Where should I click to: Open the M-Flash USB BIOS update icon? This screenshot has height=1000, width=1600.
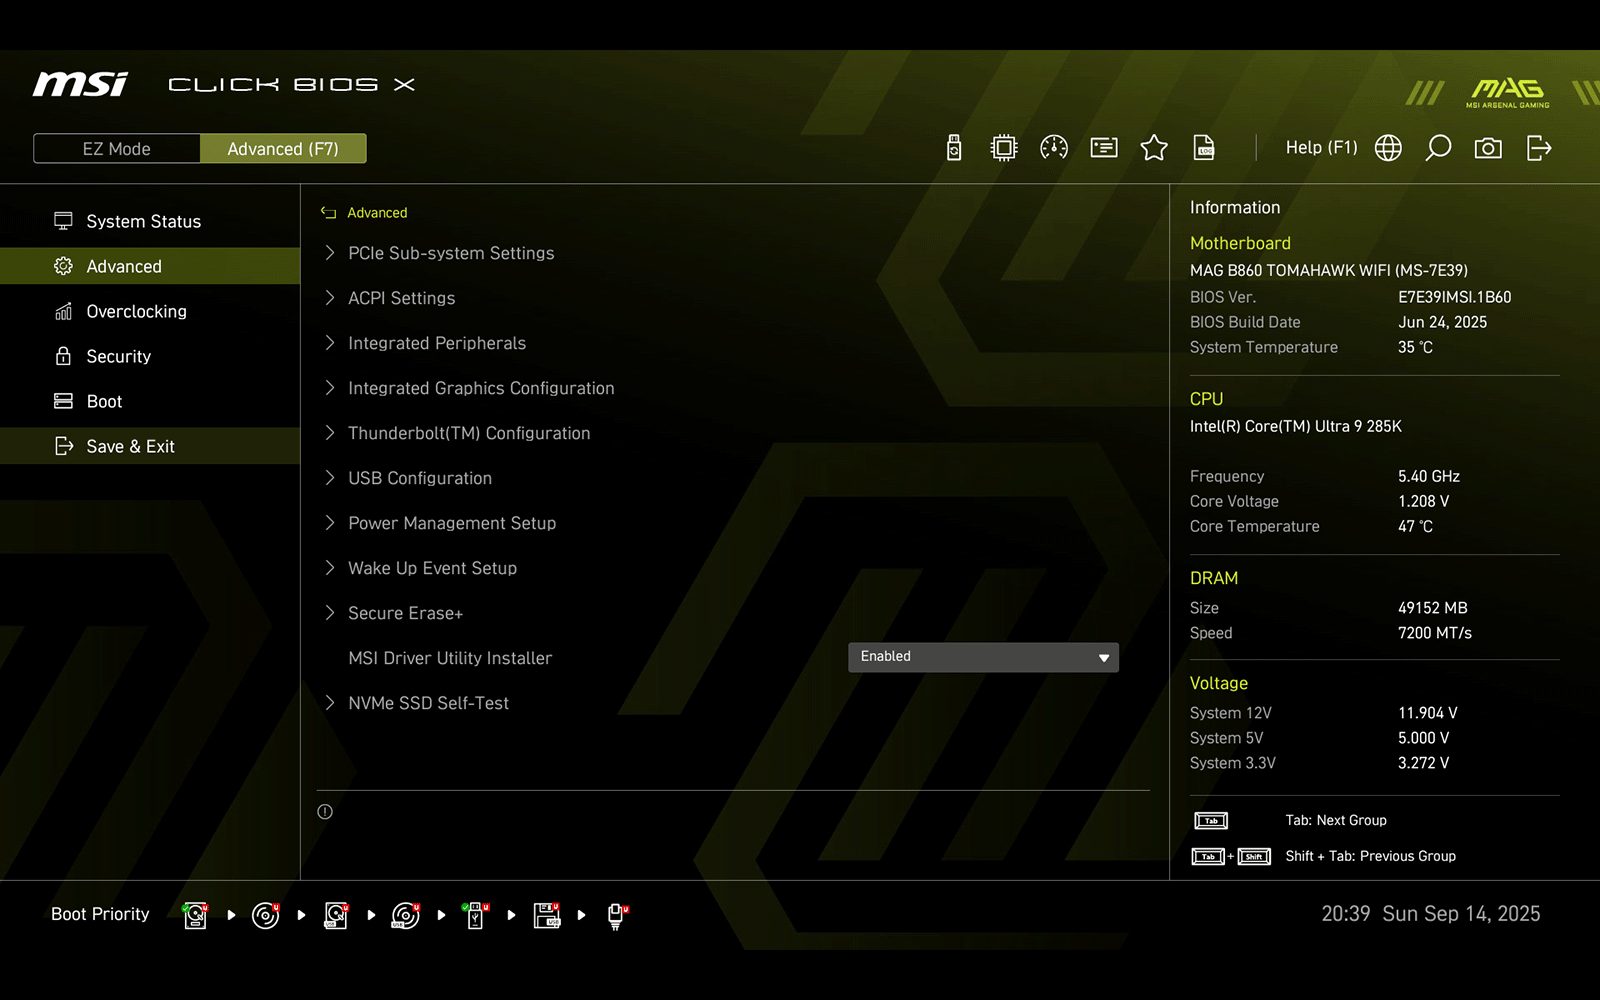954,148
